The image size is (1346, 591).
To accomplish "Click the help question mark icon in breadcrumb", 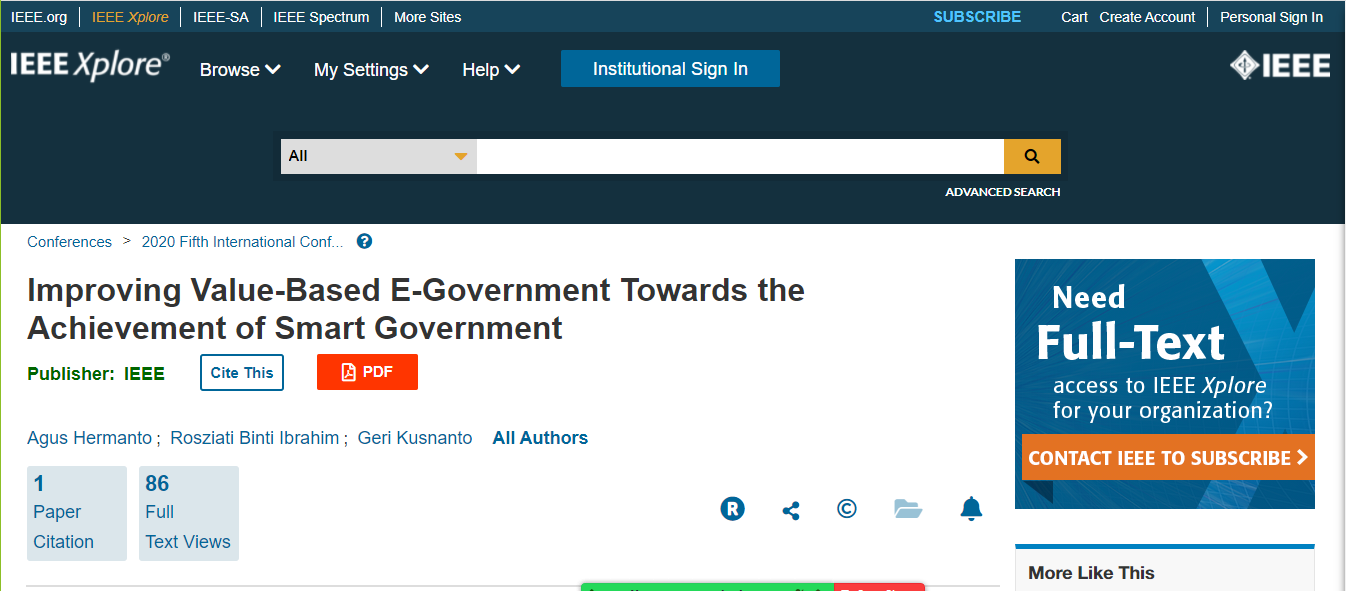I will pyautogui.click(x=364, y=241).
